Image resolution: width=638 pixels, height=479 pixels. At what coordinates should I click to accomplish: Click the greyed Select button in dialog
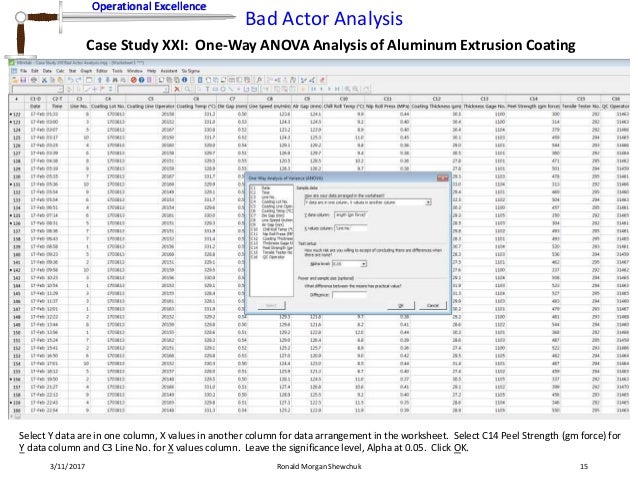pyautogui.click(x=271, y=305)
